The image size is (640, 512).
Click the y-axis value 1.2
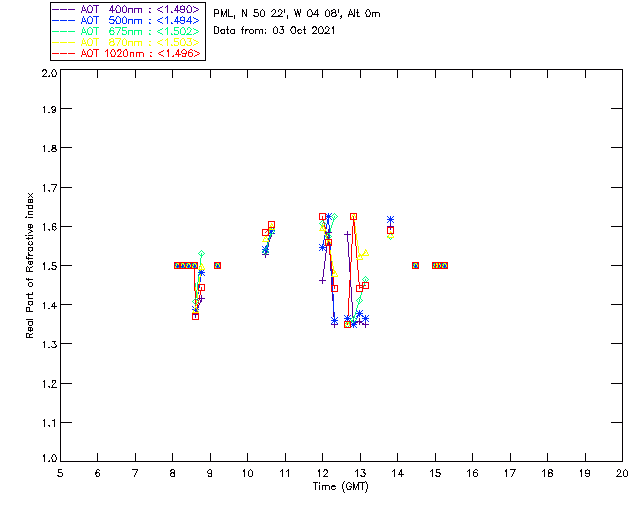point(49,384)
